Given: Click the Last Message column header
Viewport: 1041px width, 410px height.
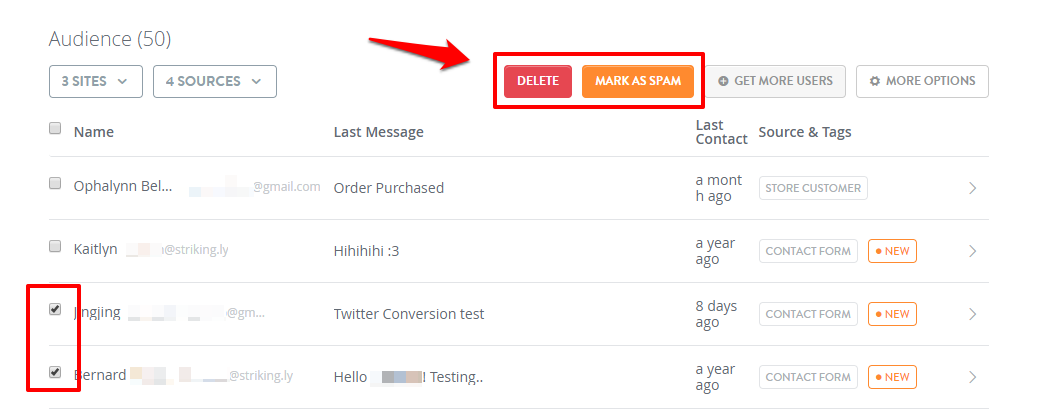Looking at the screenshot, I should [x=378, y=132].
